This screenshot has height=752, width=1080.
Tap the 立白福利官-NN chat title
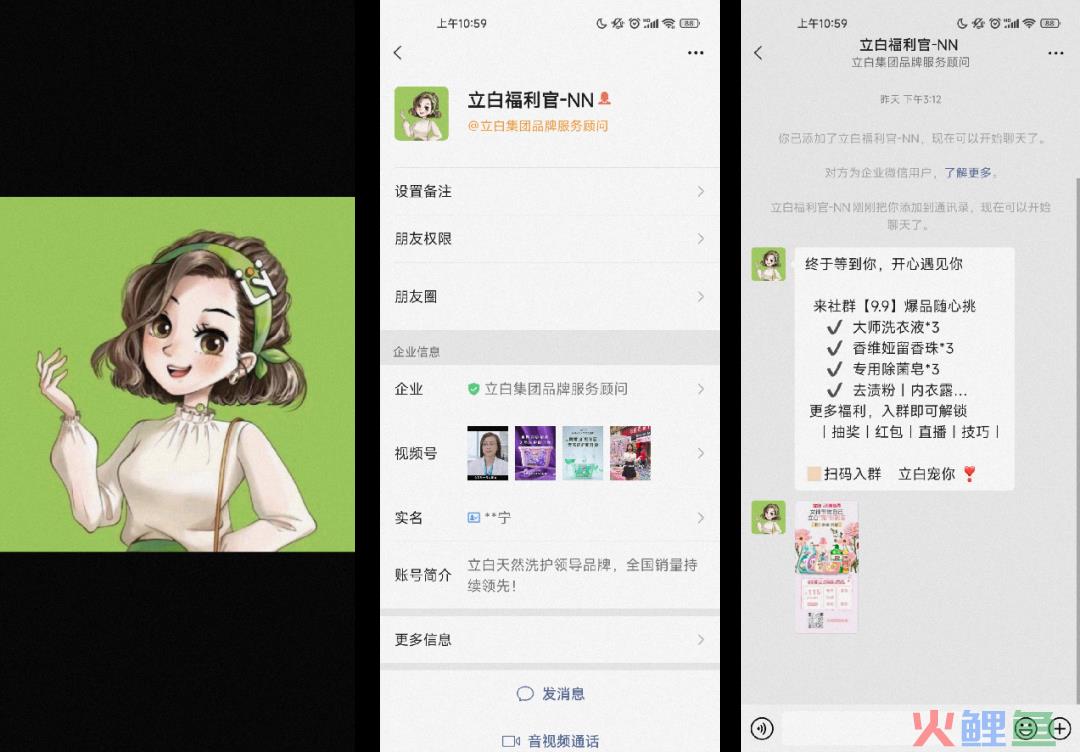[x=908, y=45]
